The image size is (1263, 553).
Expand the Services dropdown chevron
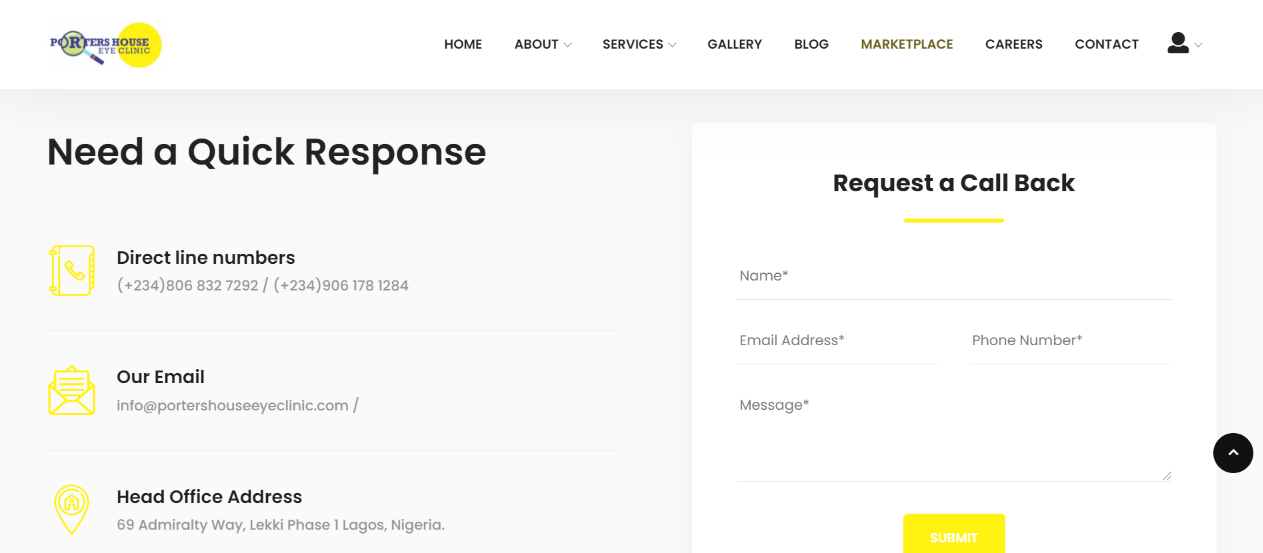(x=672, y=45)
